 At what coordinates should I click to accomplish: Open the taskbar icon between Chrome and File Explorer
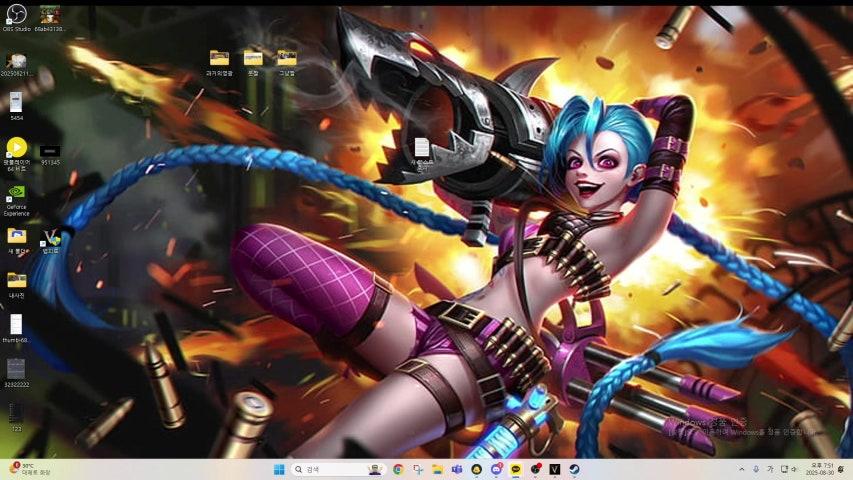point(418,469)
